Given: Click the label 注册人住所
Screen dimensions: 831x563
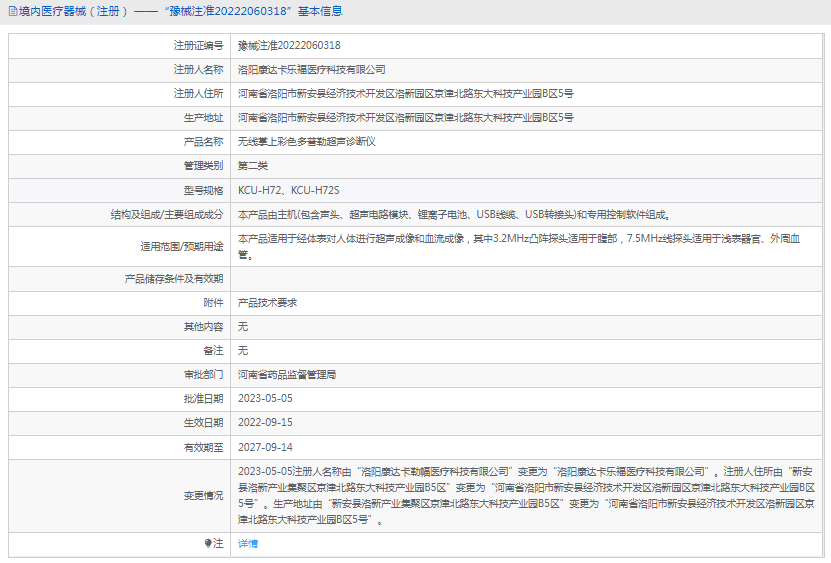Looking at the screenshot, I should (198, 94).
